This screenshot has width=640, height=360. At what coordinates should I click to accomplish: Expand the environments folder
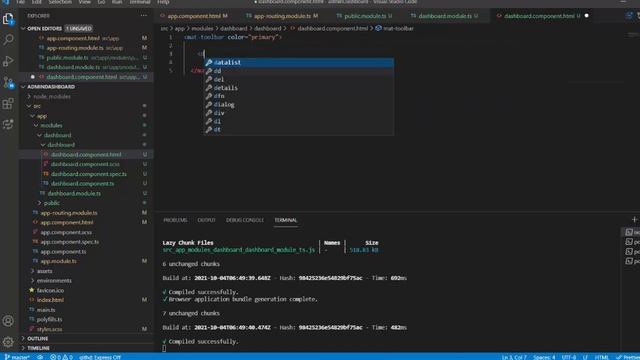click(54, 281)
